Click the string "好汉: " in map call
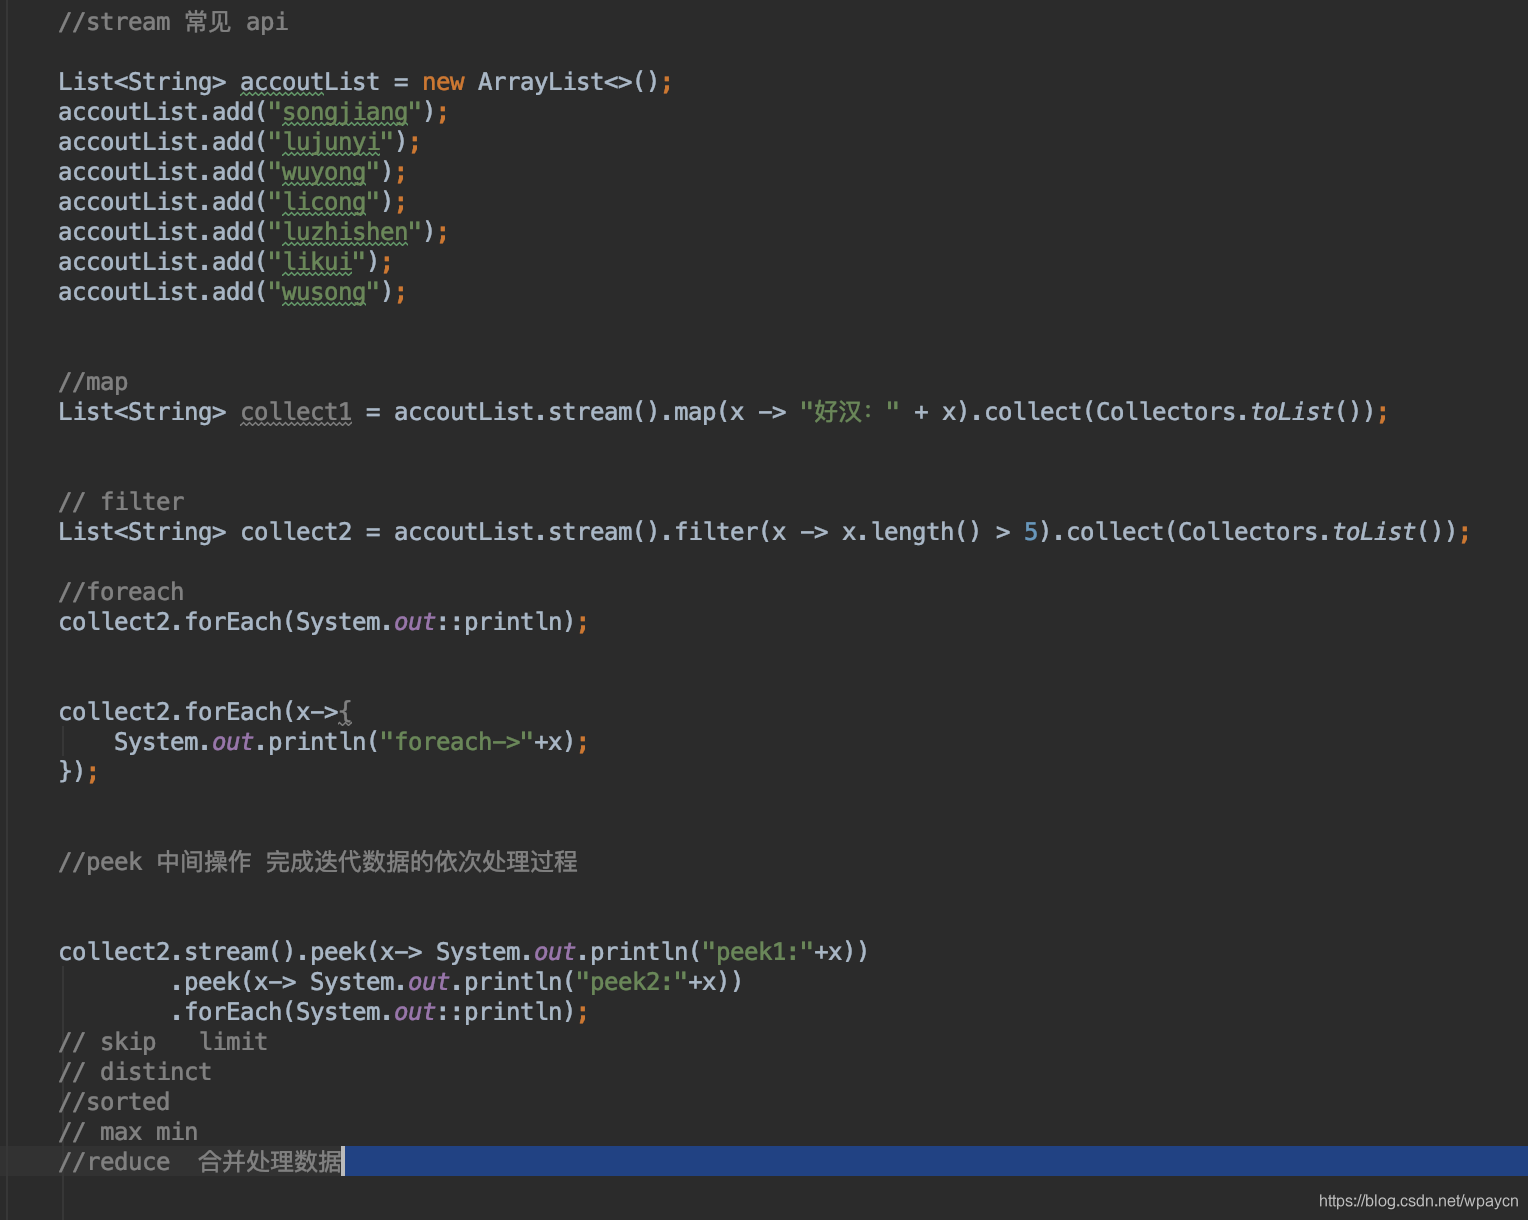This screenshot has width=1528, height=1220. pyautogui.click(x=849, y=412)
